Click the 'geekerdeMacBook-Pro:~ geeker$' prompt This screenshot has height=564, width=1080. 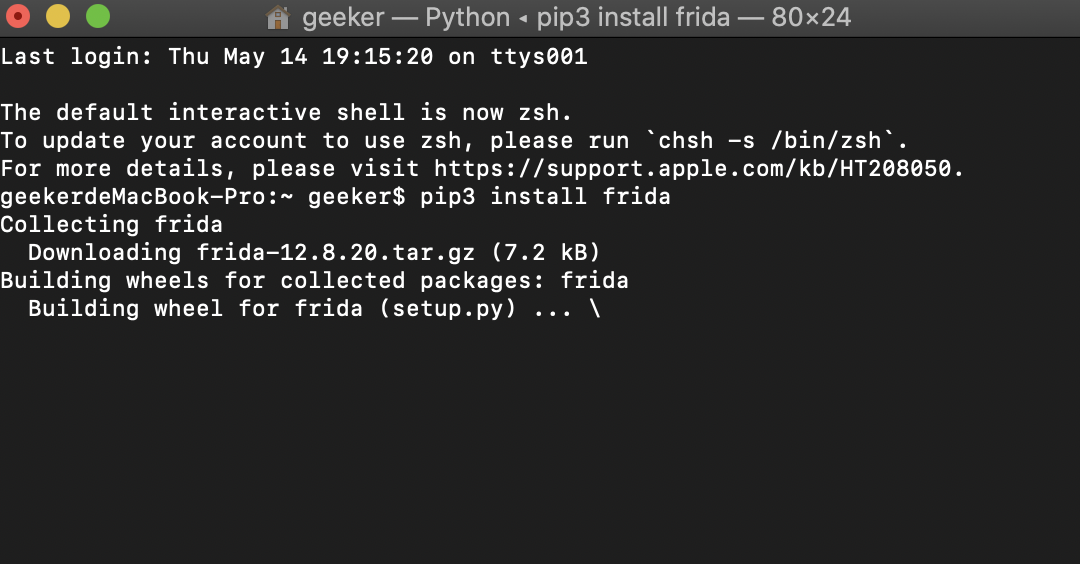point(203,197)
